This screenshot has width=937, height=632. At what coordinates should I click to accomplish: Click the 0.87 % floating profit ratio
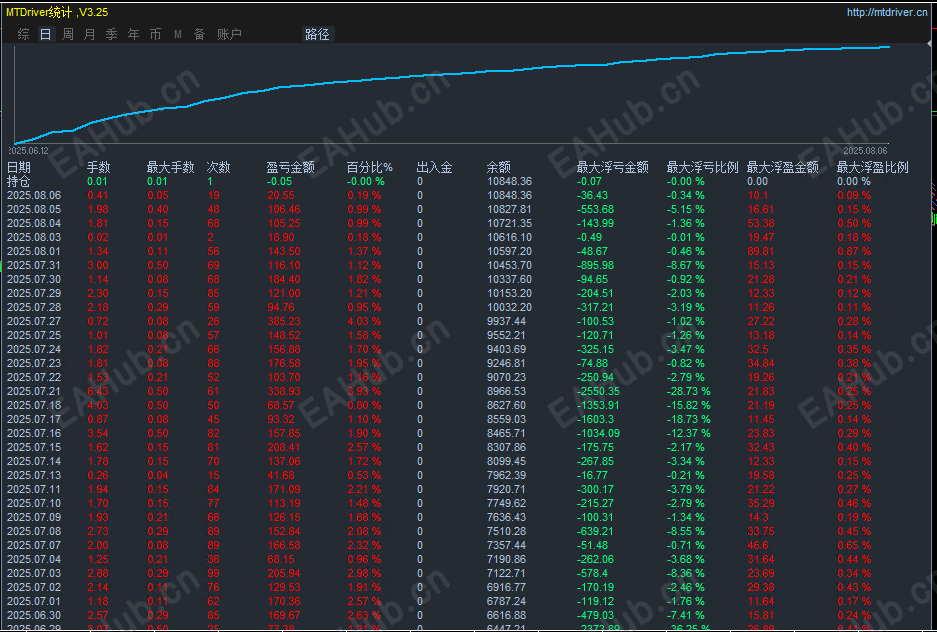pos(853,251)
